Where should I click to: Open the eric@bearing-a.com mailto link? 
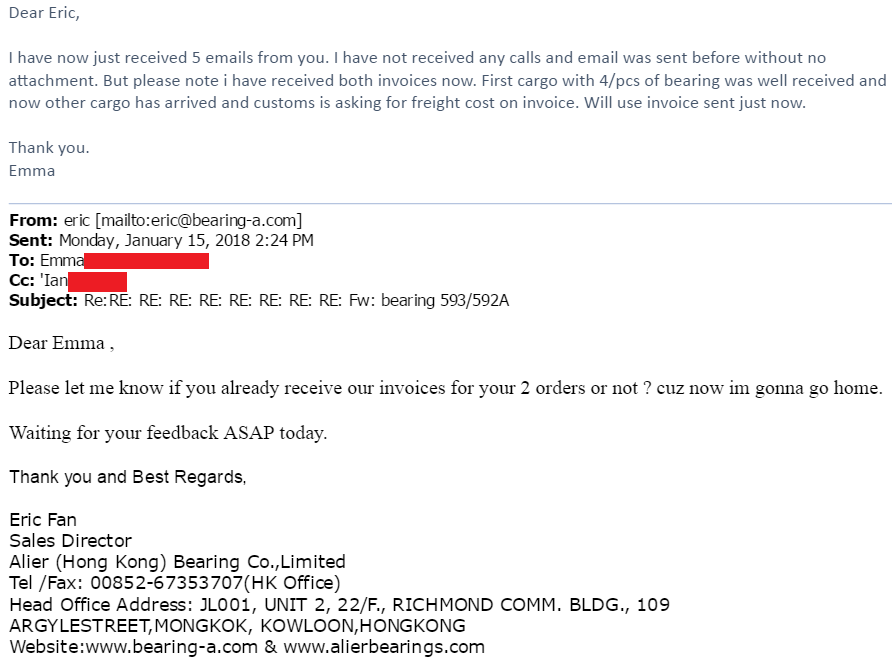pyautogui.click(x=199, y=220)
